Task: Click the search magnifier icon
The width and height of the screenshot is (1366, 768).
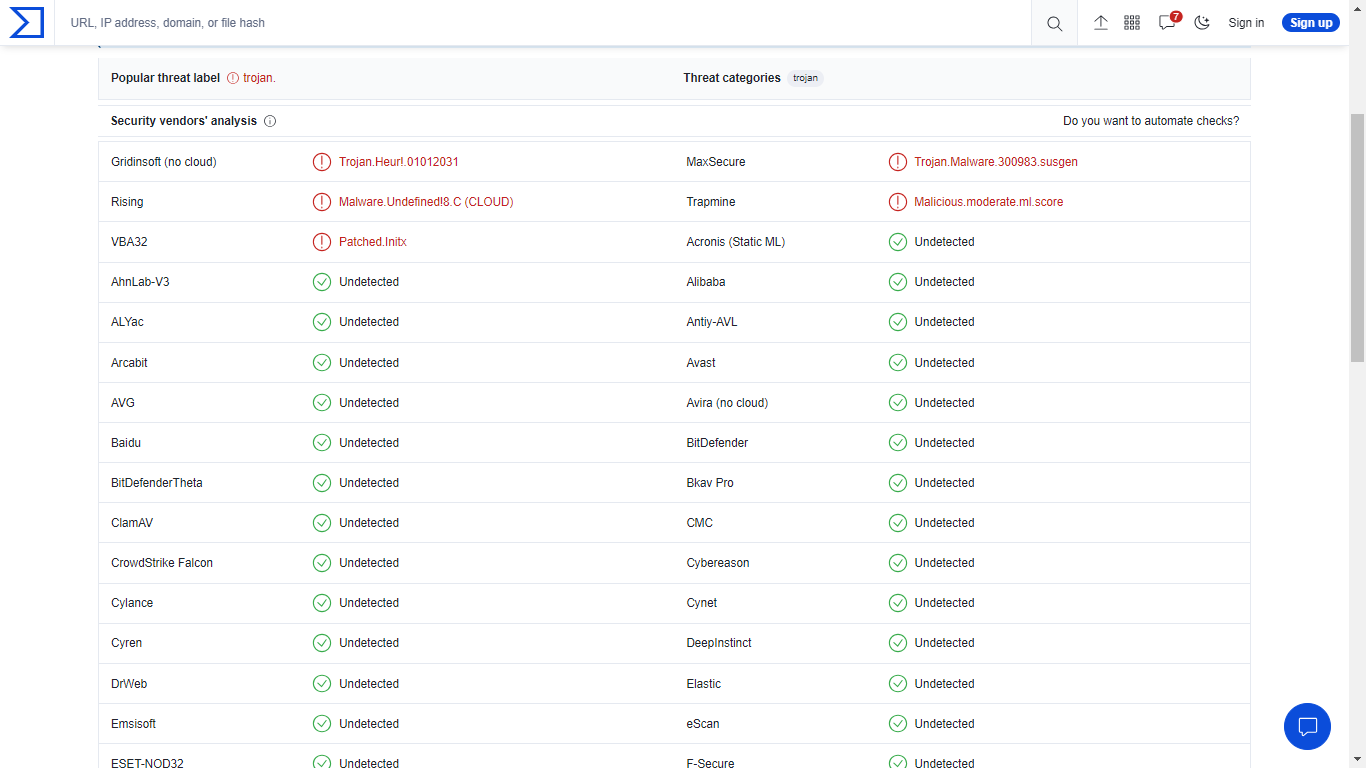Action: pyautogui.click(x=1054, y=23)
